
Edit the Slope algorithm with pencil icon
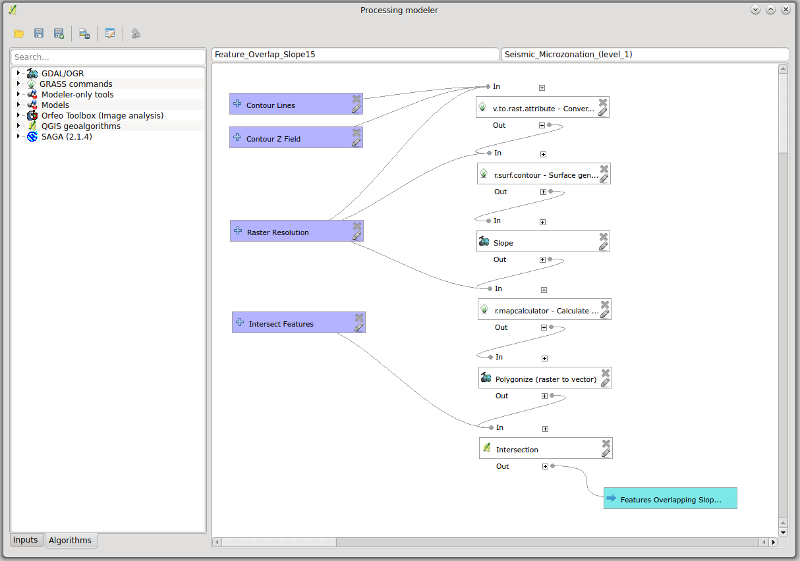point(603,246)
